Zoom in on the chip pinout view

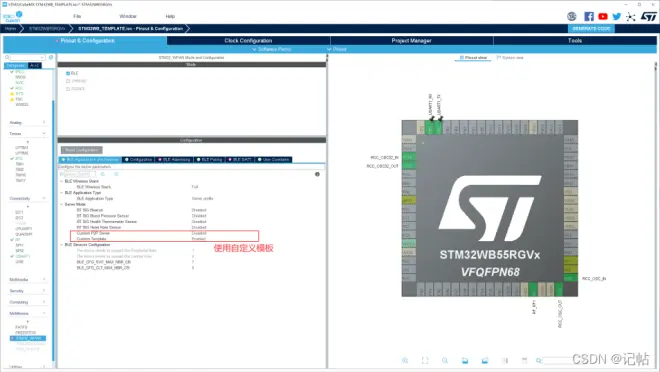pyautogui.click(x=405, y=361)
